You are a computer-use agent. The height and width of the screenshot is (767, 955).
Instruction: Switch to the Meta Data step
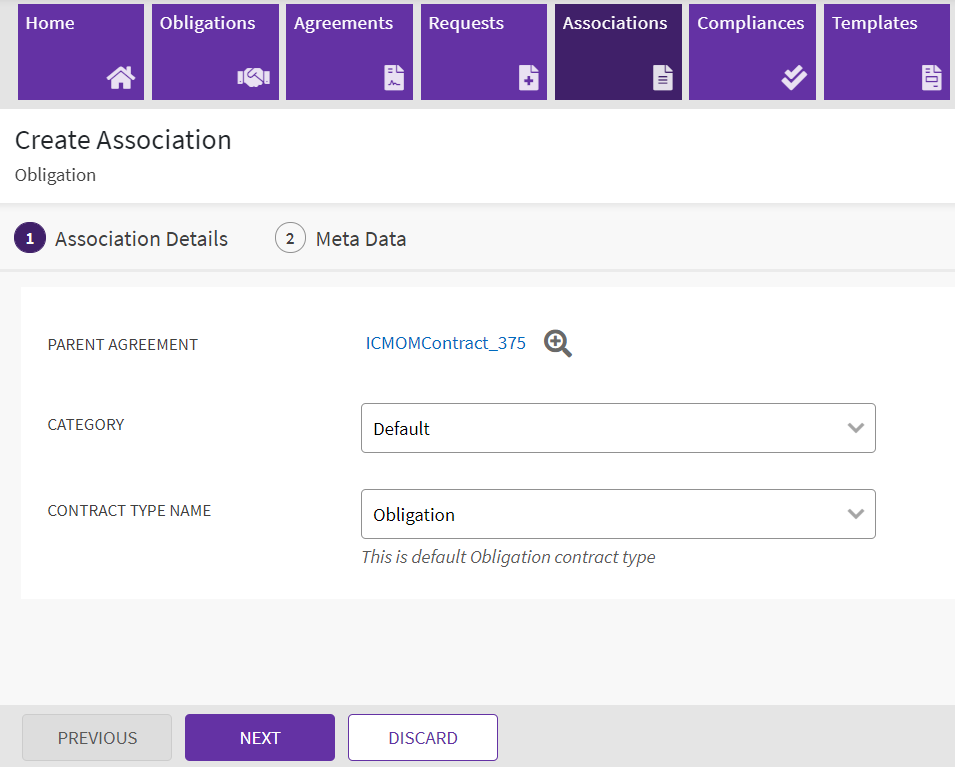click(x=360, y=239)
